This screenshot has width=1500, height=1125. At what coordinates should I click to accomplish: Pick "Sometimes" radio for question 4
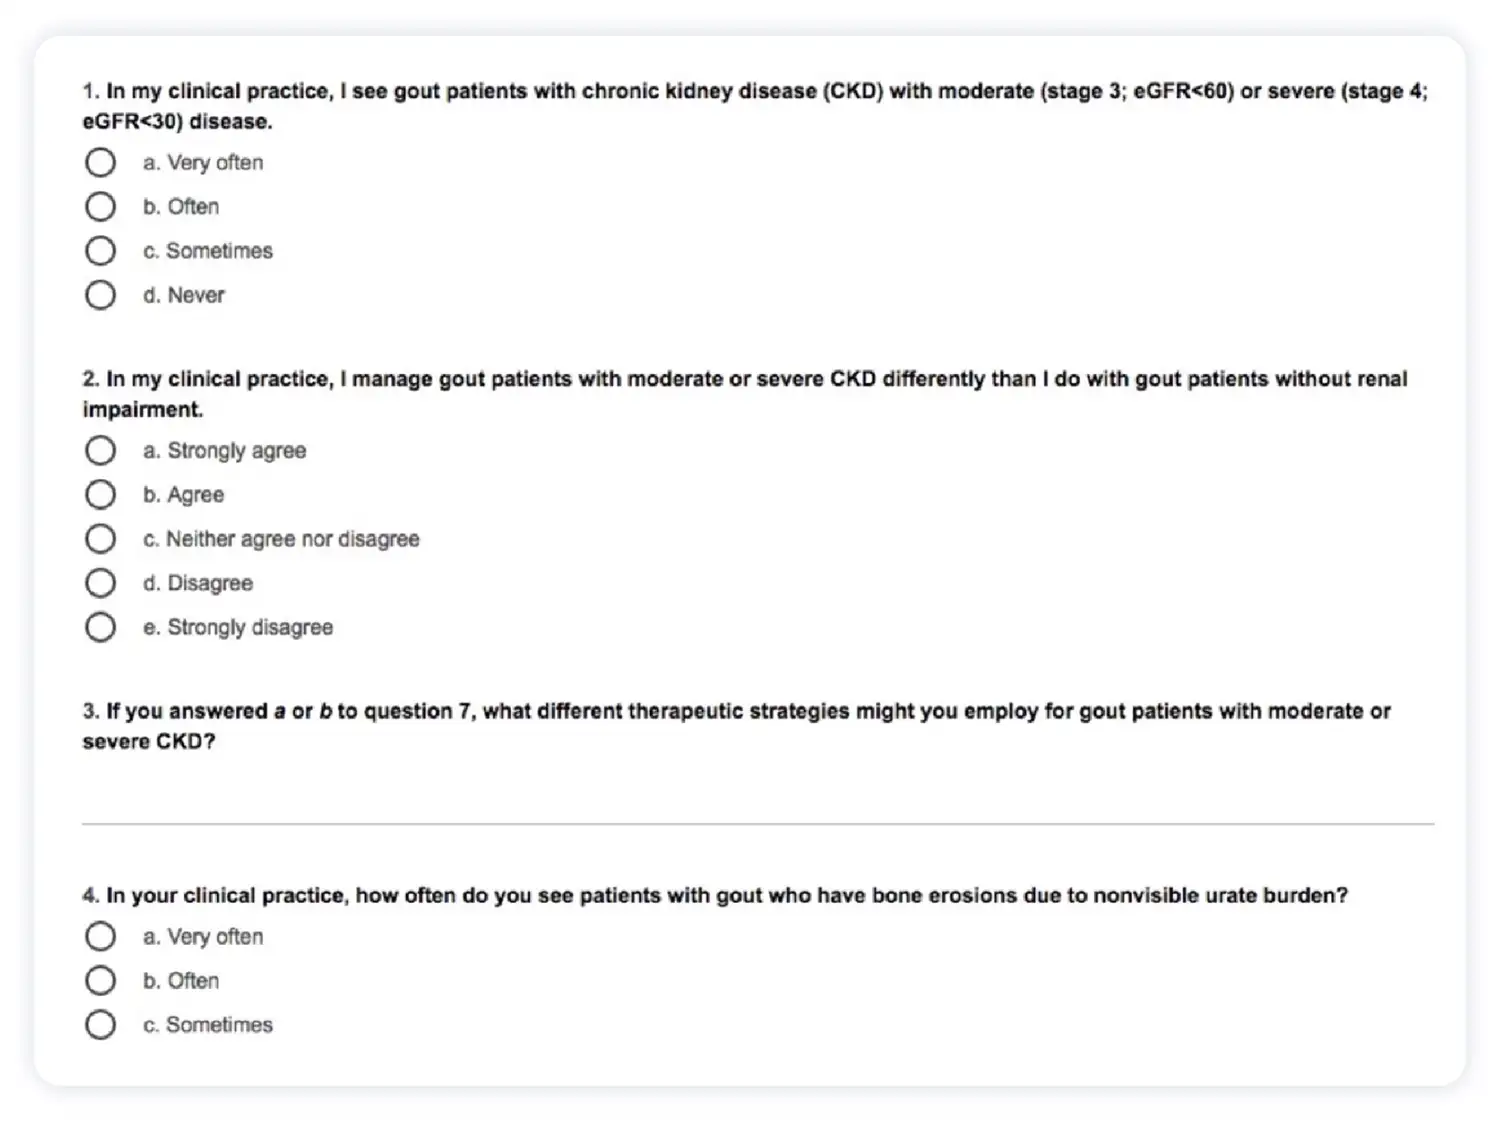click(x=100, y=1025)
